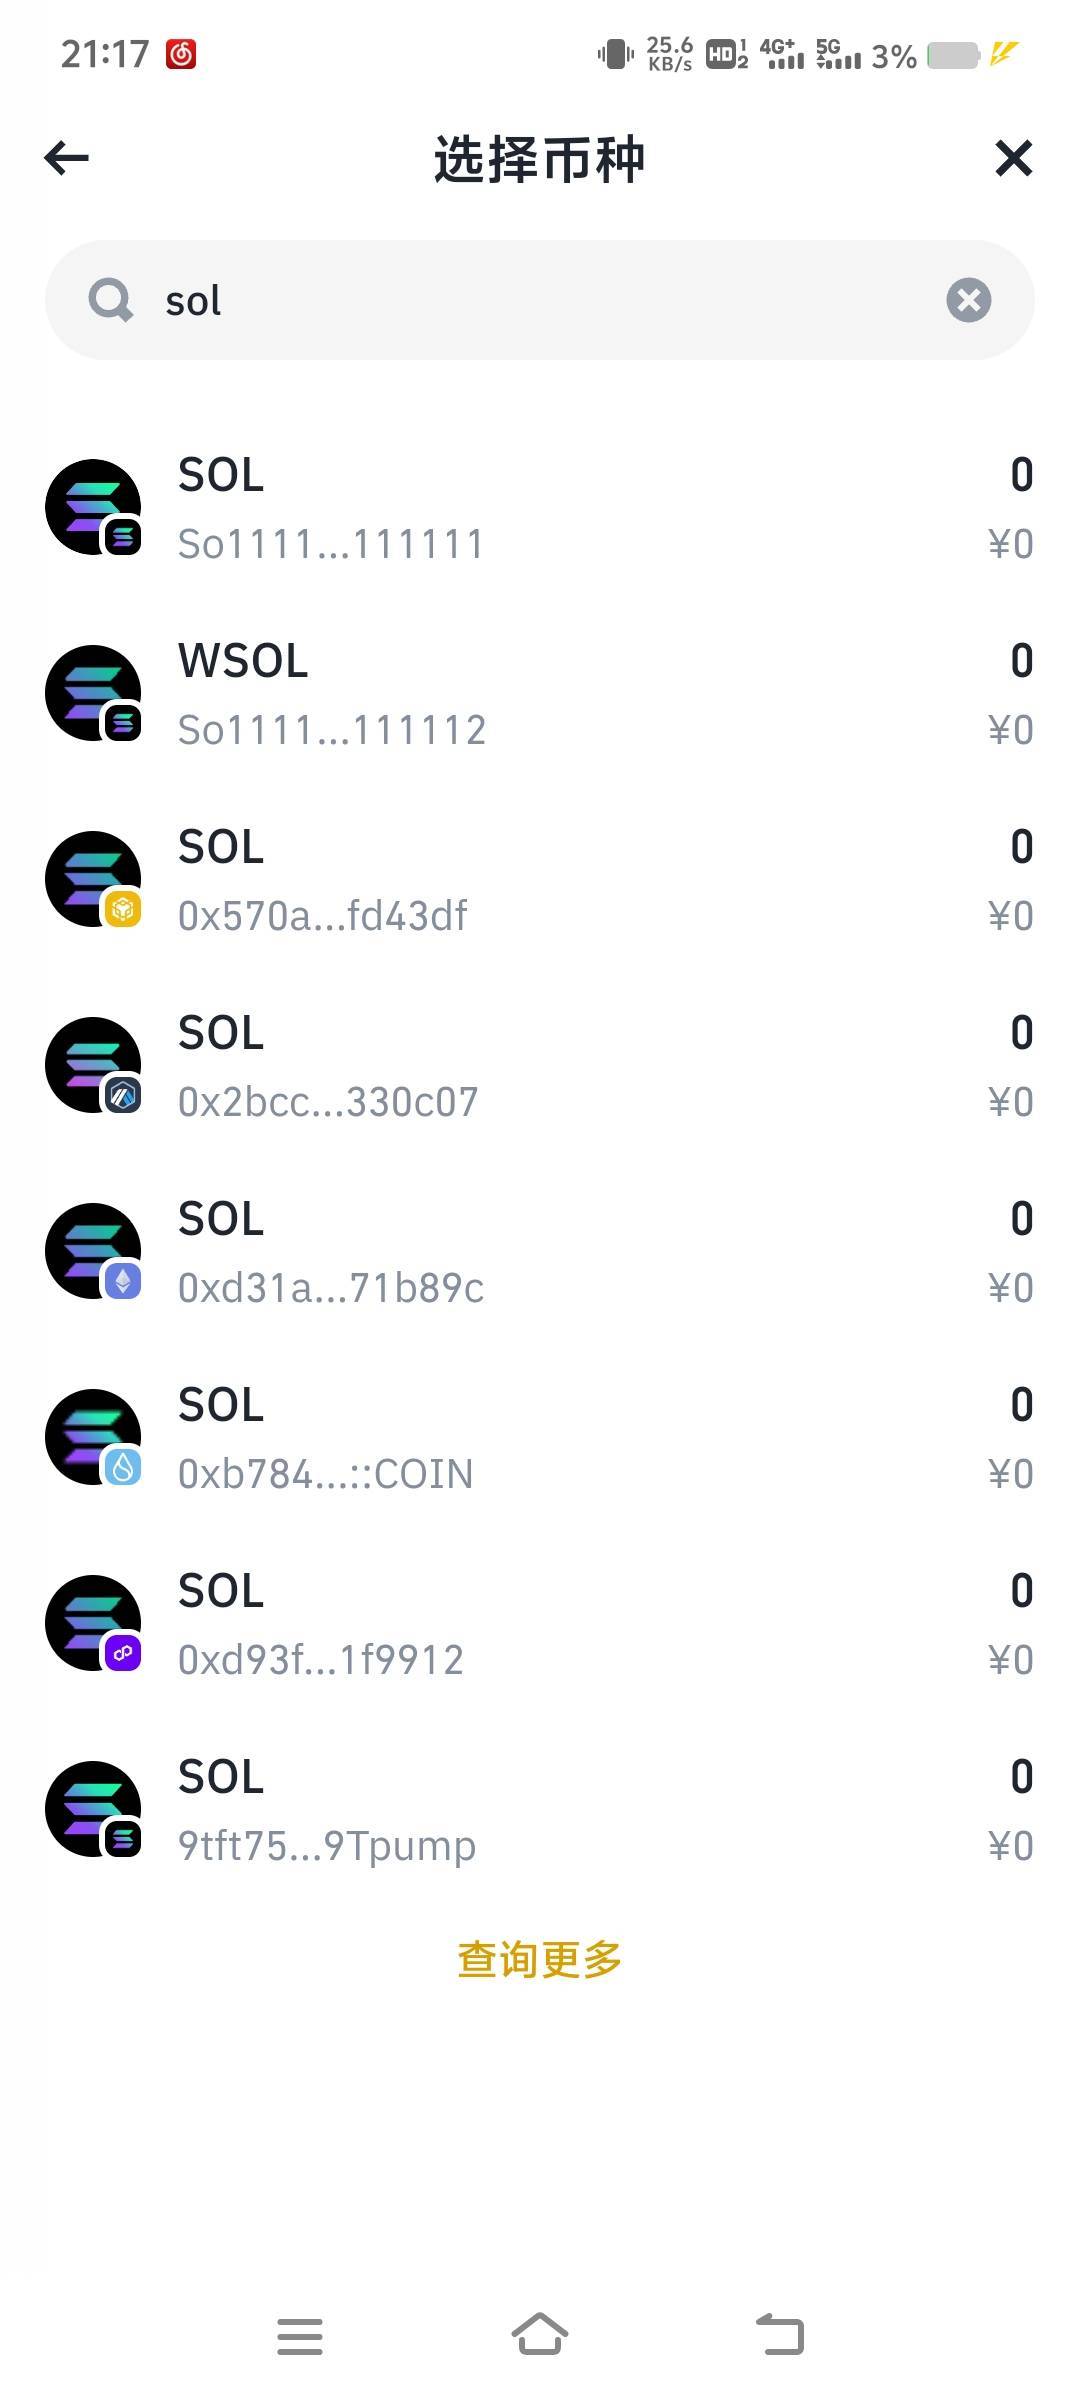Tap the SOL icon with Sui droplet badge

[x=93, y=1438]
